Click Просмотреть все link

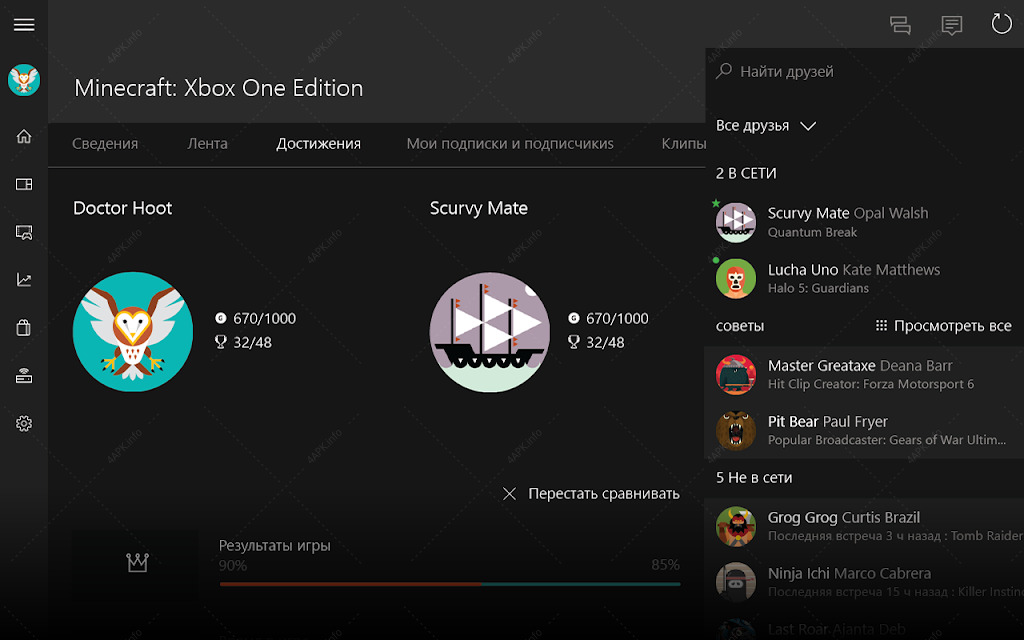click(x=953, y=325)
